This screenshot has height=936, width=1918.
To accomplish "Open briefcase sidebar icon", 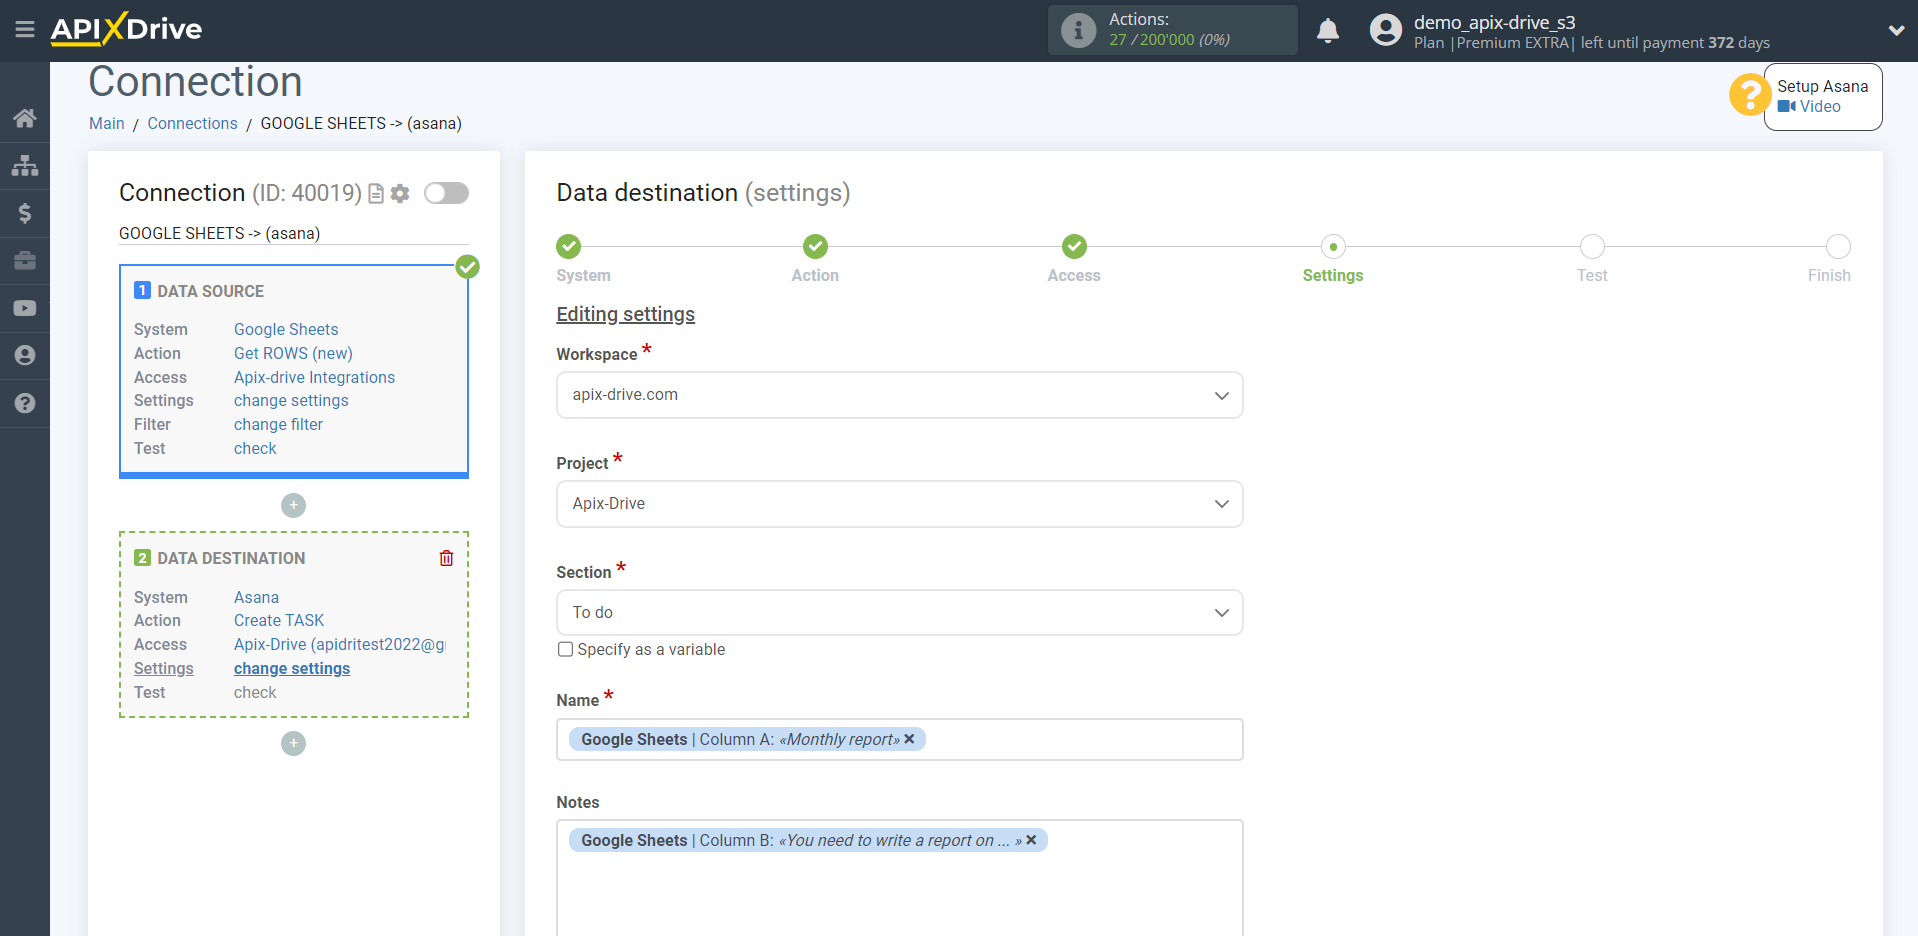I will pos(25,261).
